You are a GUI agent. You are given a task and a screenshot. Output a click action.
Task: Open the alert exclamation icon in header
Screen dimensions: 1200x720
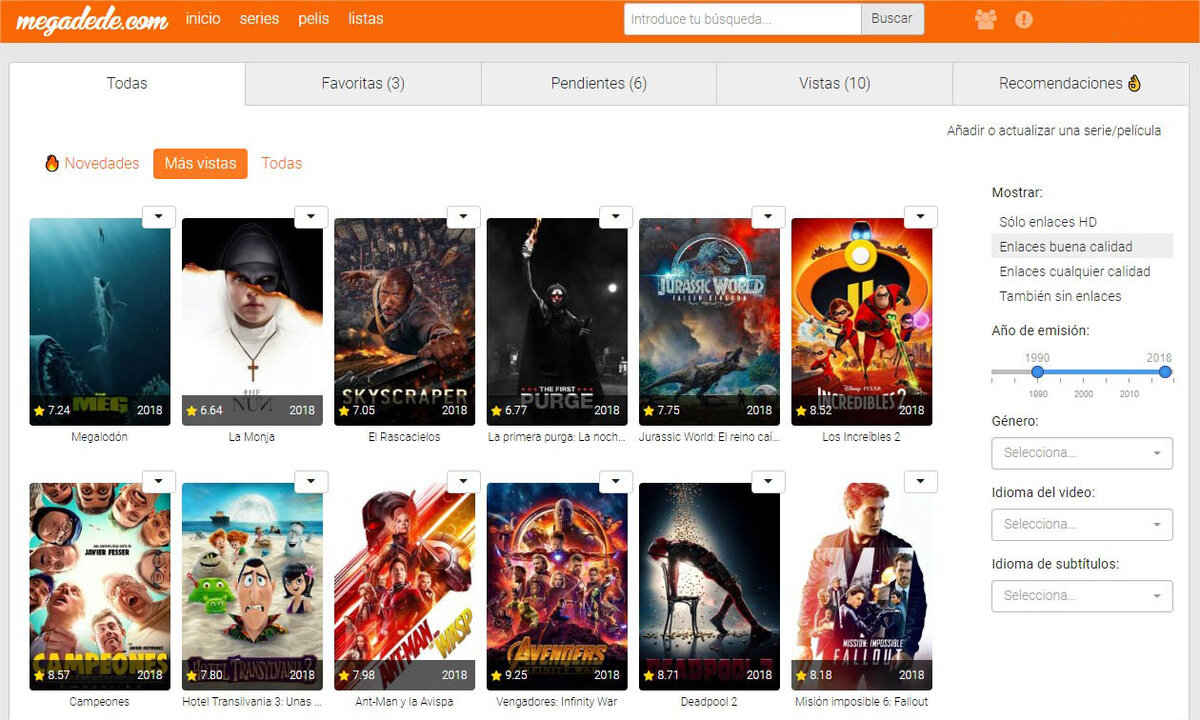pyautogui.click(x=1023, y=19)
